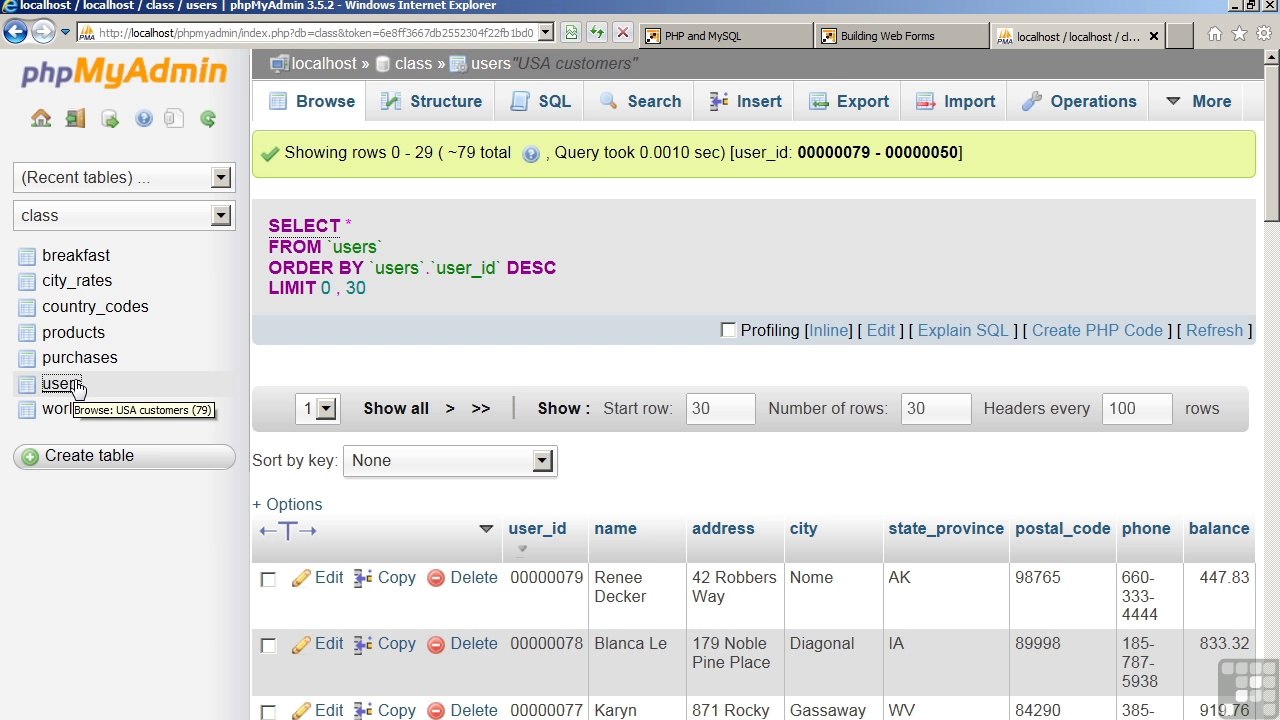Click Copy icon for Renee Decker row

tap(363, 578)
